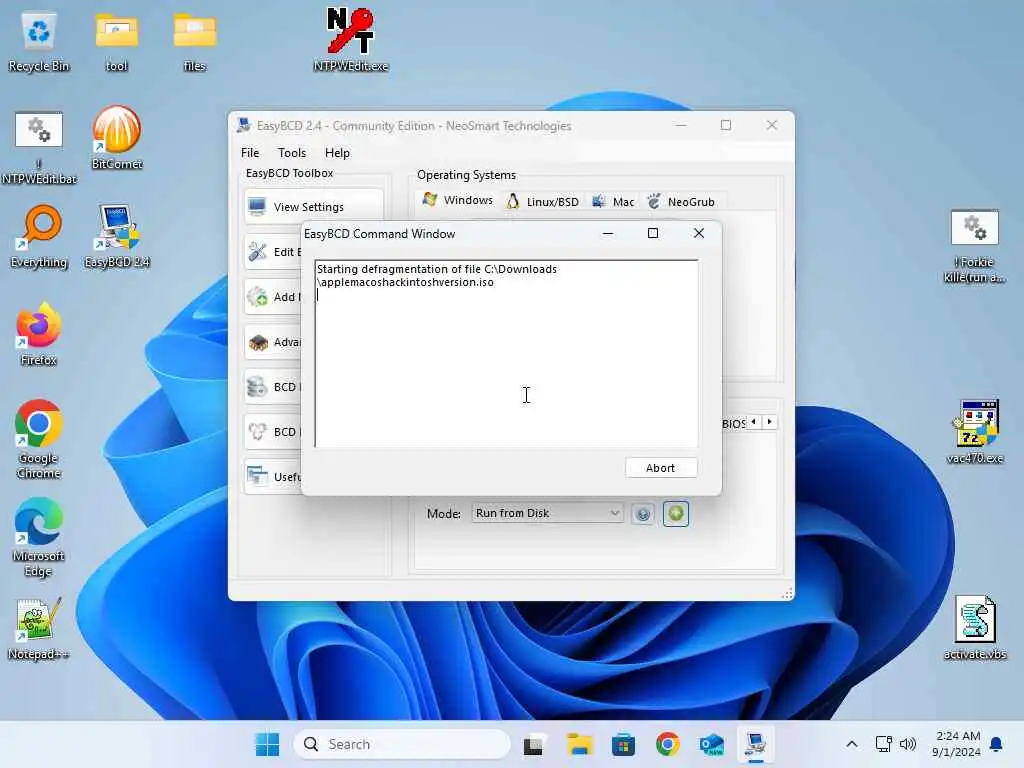Screen dimensions: 1024x768
Task: Select the EasyBCD 2.4 desktop shortcut
Action: click(x=117, y=236)
